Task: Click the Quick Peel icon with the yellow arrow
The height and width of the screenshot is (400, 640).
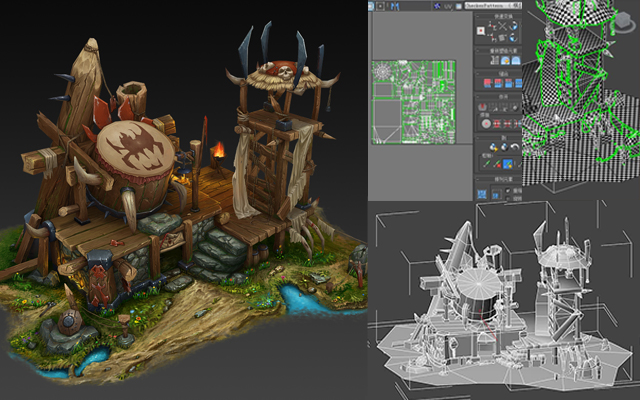Action: click(493, 147)
